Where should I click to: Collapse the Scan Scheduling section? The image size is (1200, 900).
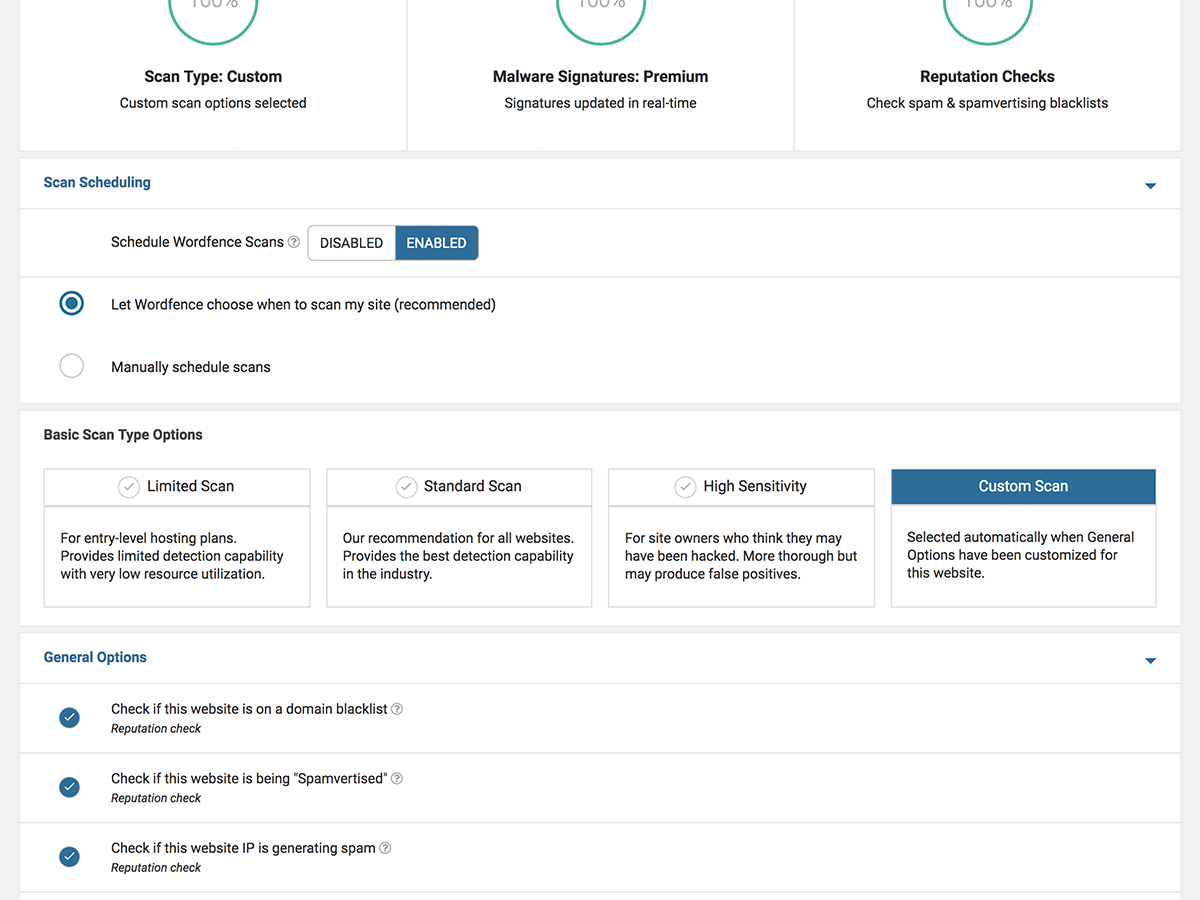(1150, 185)
